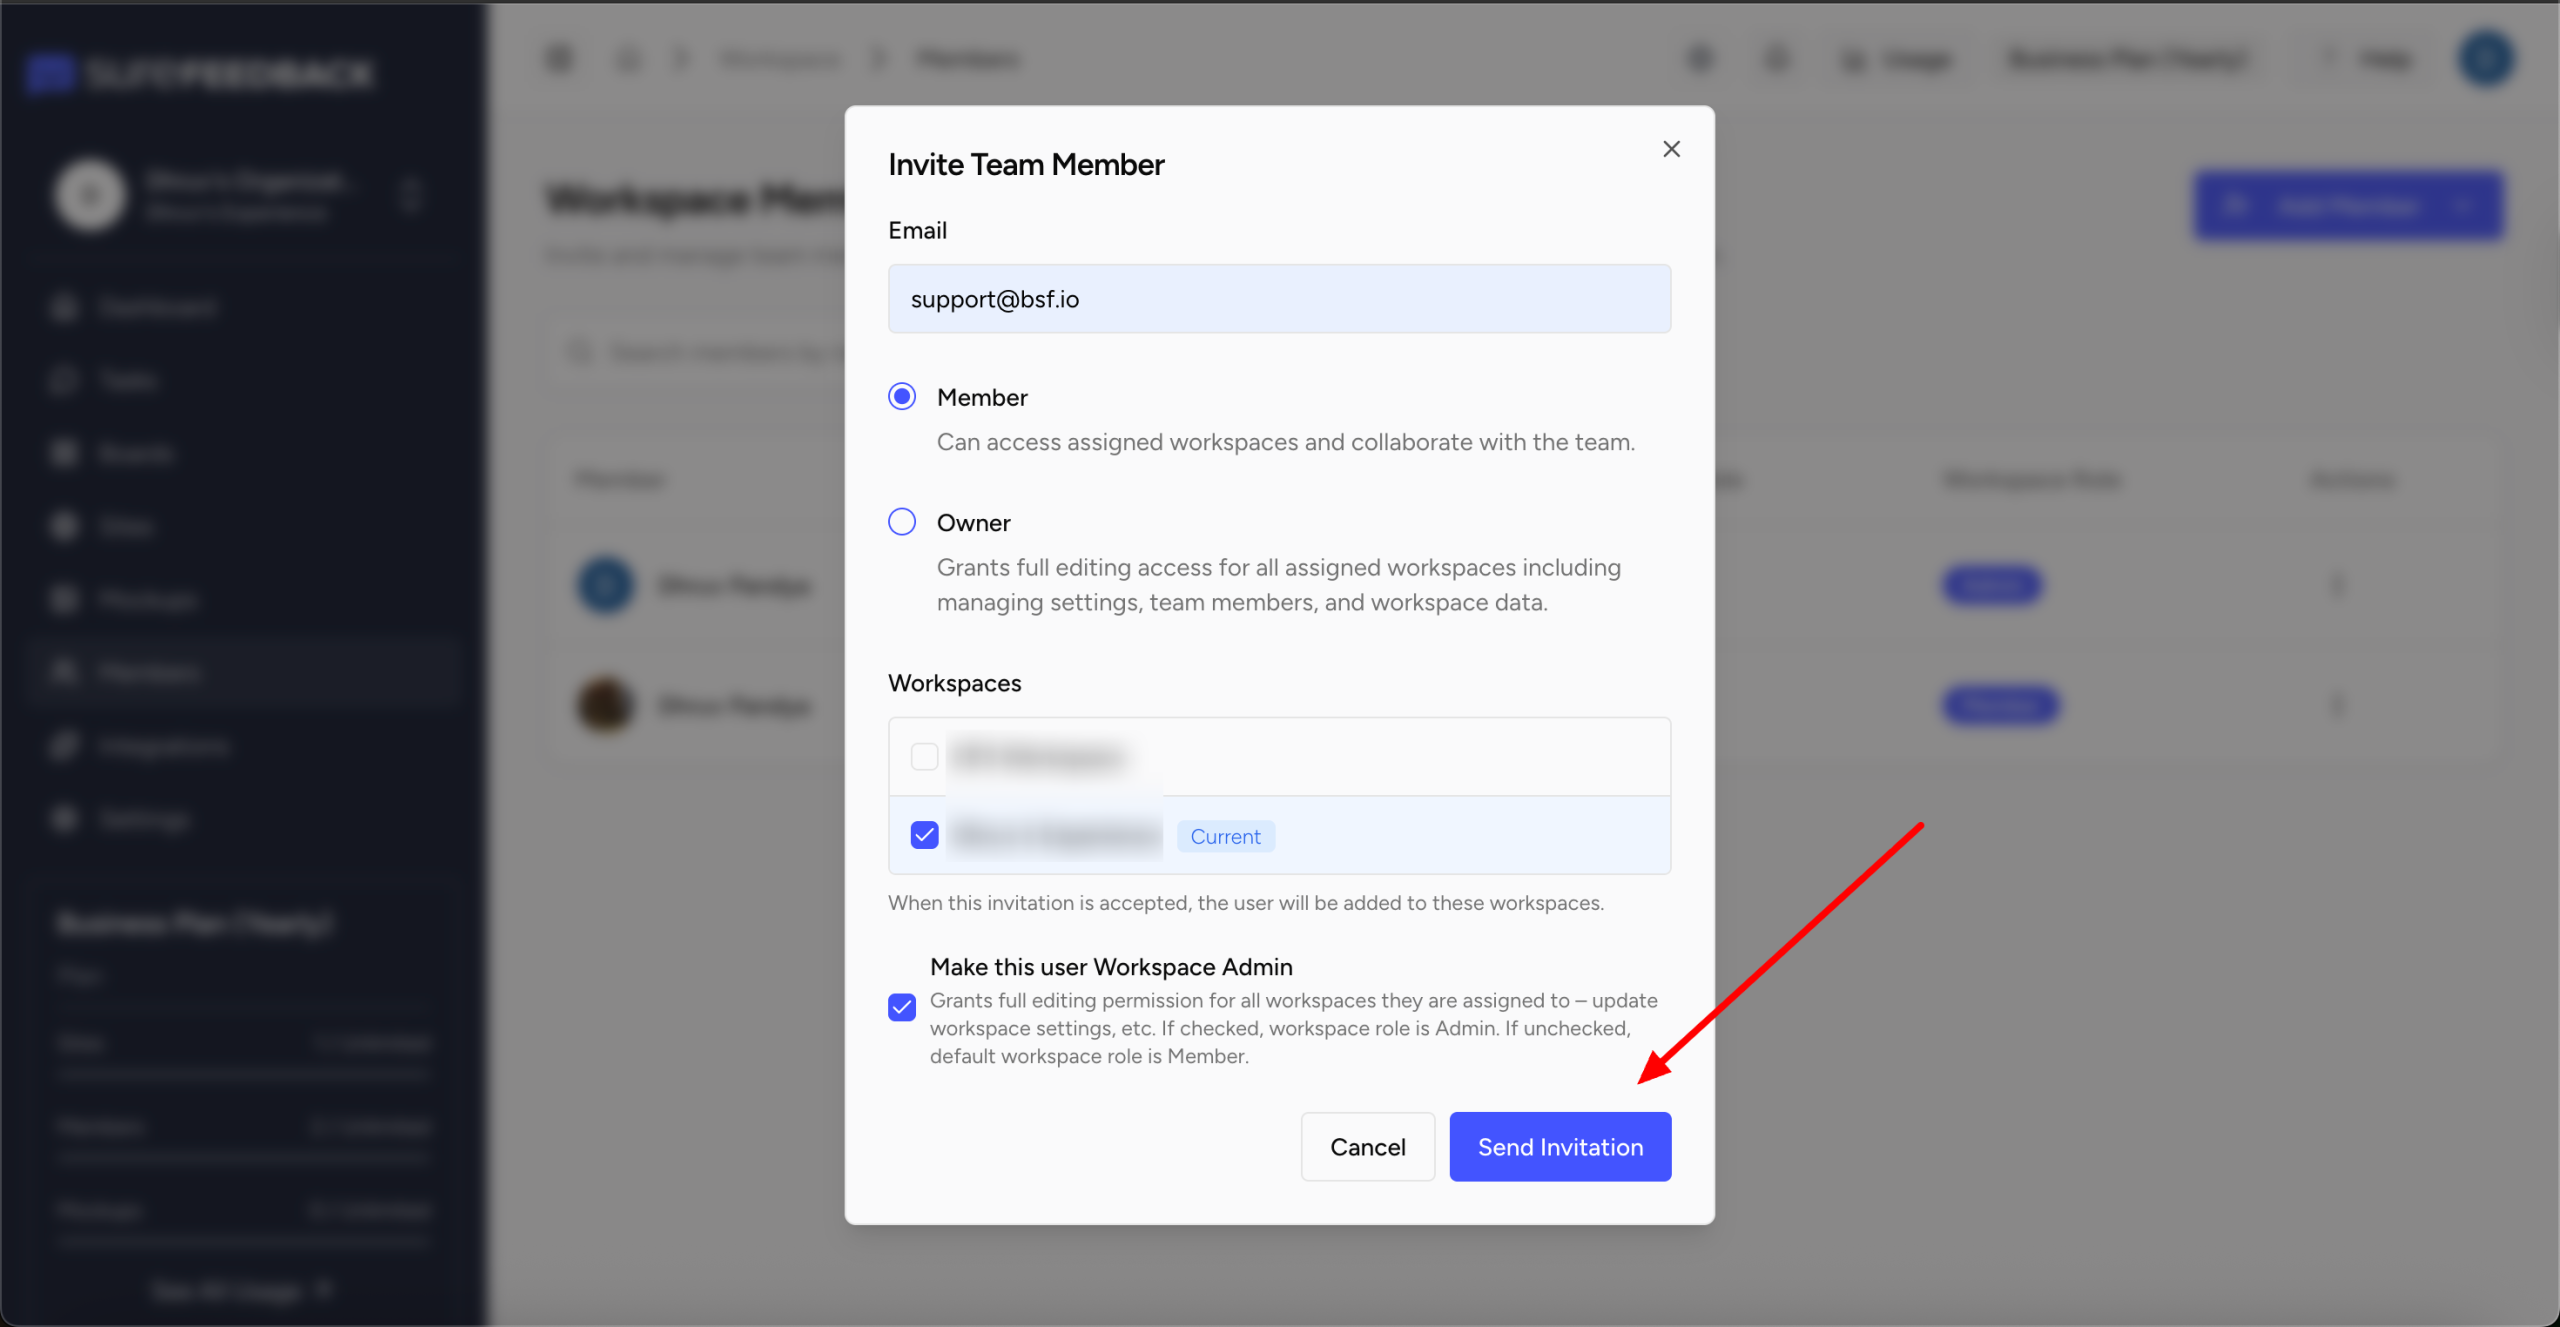Click the sidebar toggle icon in header

(x=559, y=59)
